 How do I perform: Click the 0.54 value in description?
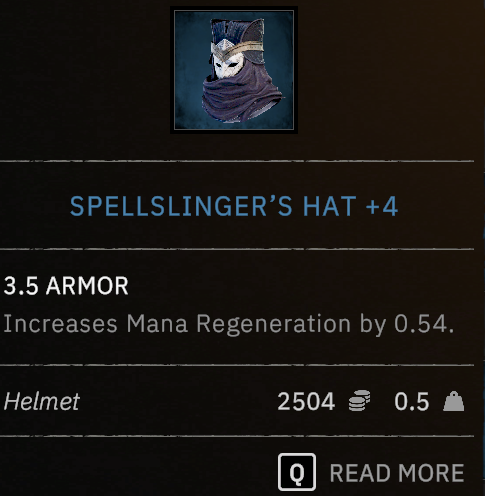tap(424, 324)
